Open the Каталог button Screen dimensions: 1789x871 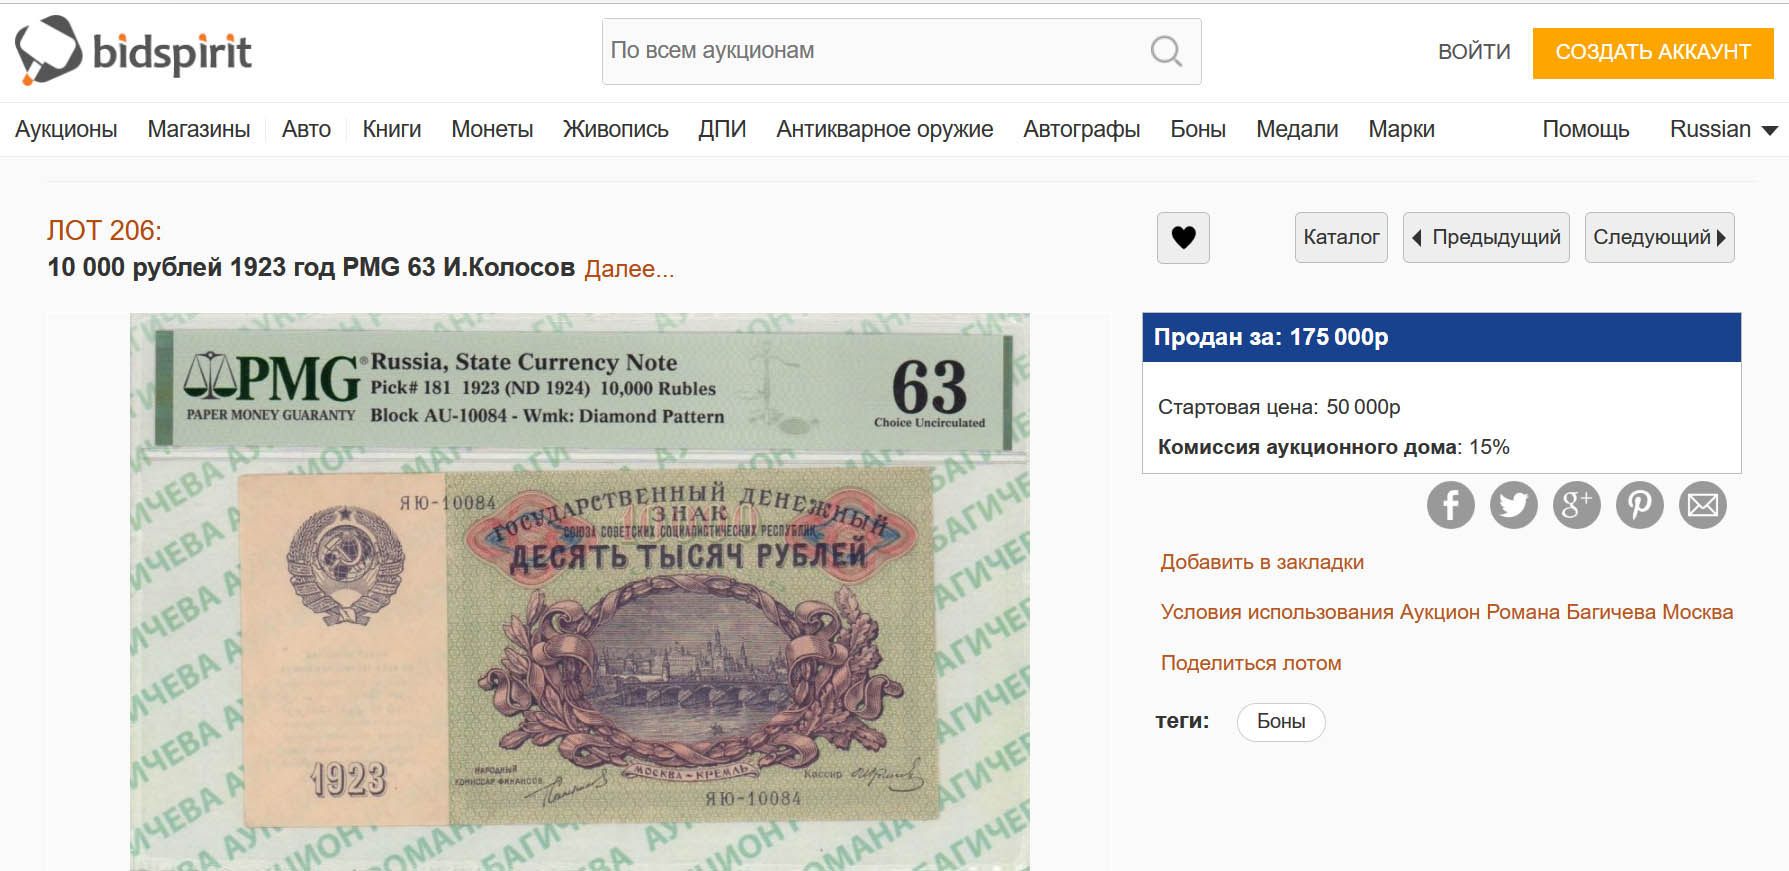pos(1341,237)
